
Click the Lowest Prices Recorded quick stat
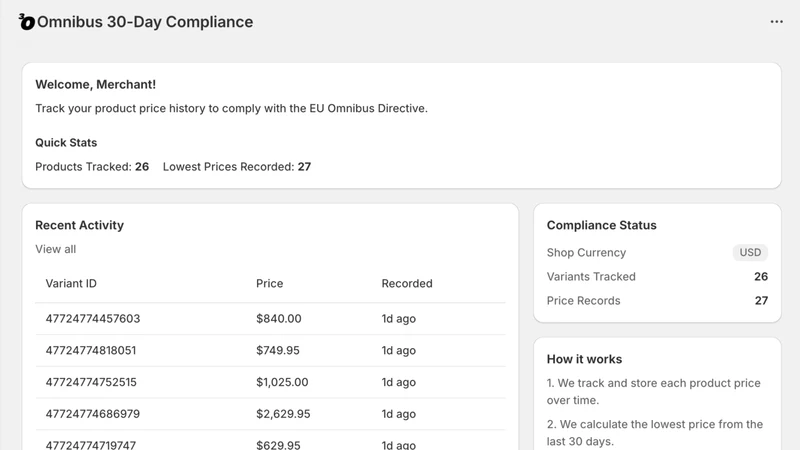point(237,166)
